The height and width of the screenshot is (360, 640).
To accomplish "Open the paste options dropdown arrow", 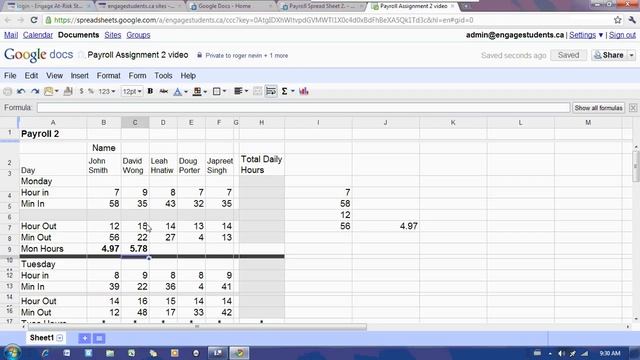I will point(57,91).
